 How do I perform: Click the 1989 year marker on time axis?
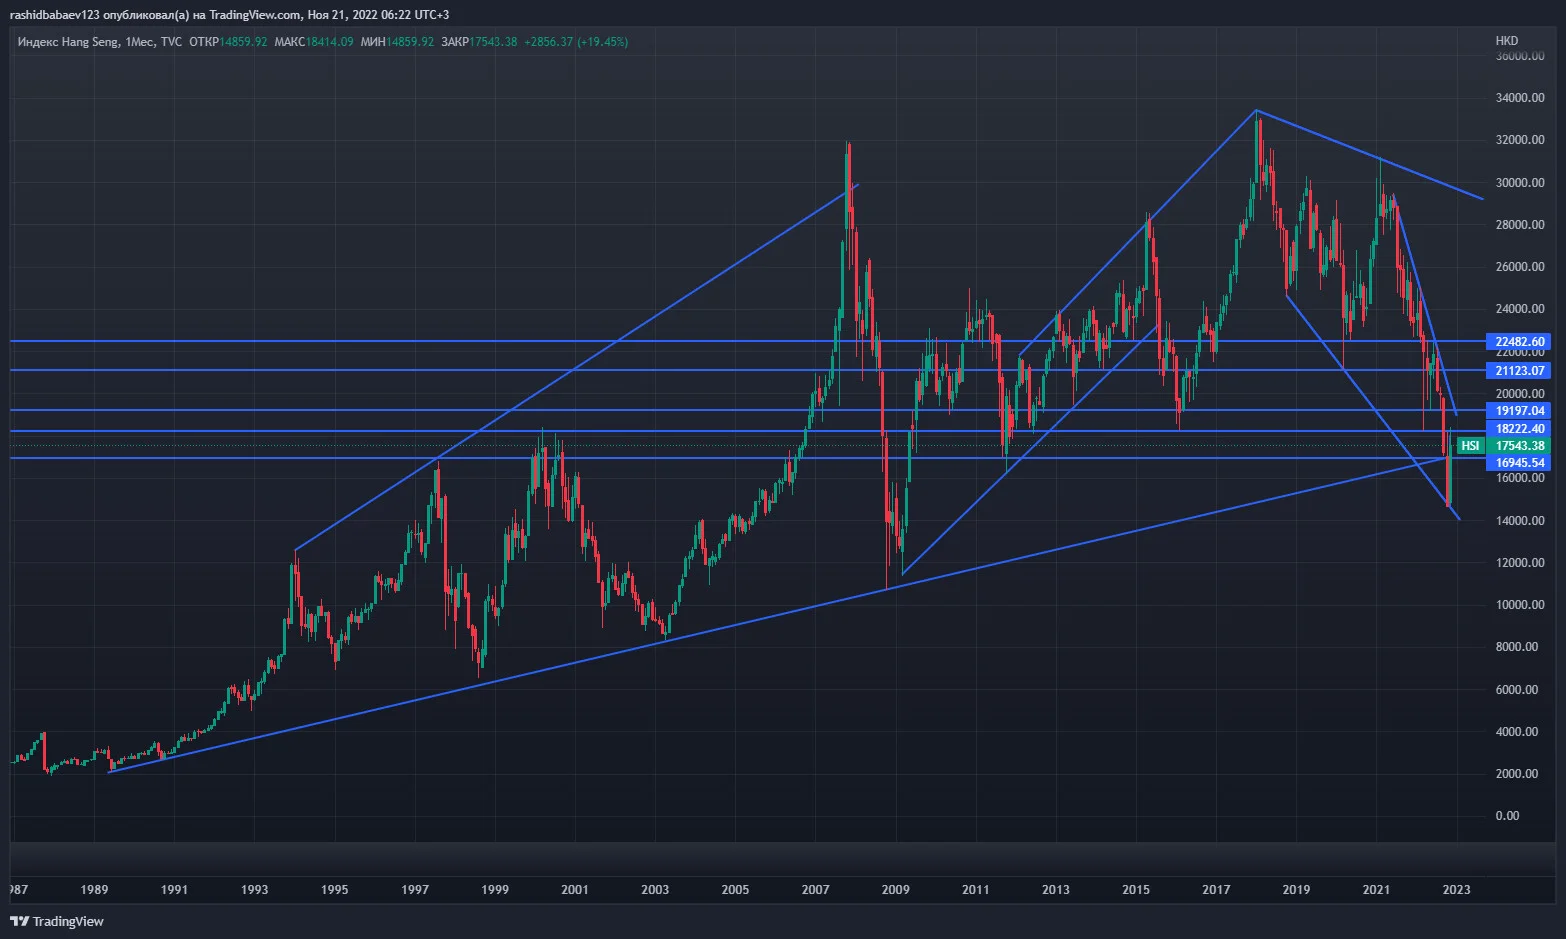pos(94,889)
